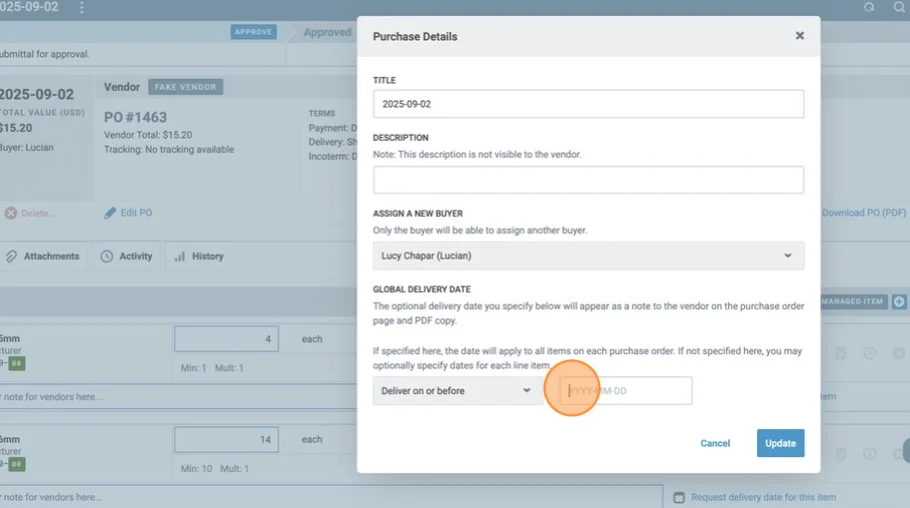Open the Attachments tab

pos(43,256)
